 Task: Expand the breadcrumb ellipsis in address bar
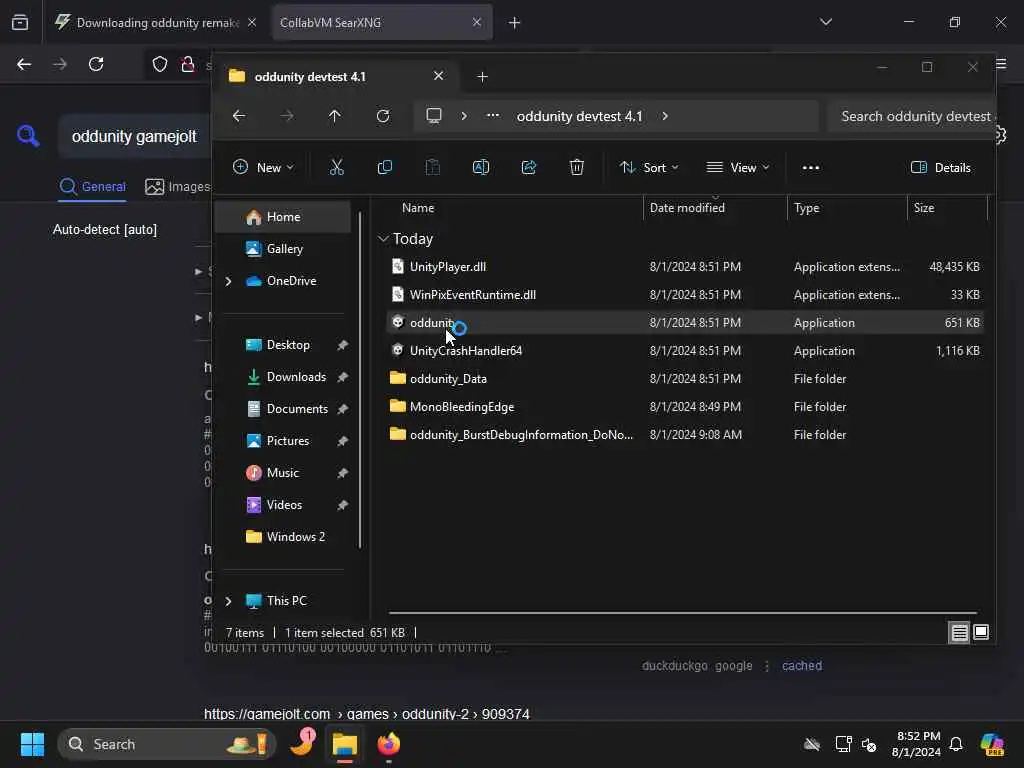click(x=493, y=116)
